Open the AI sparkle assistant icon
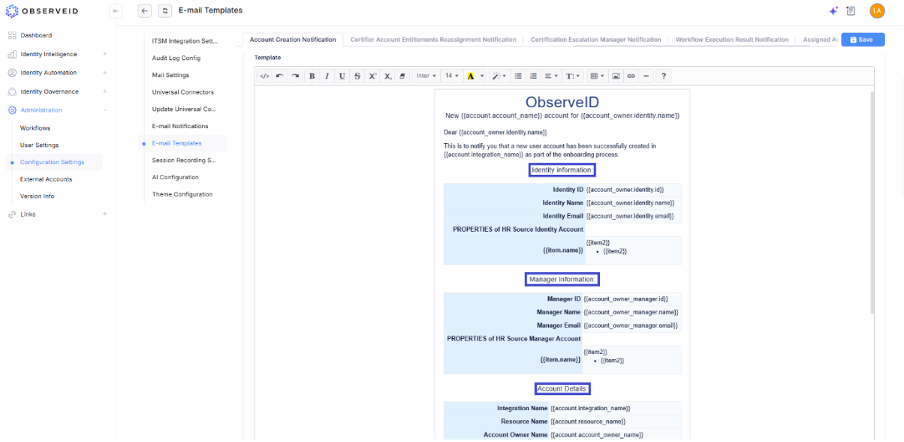904x442 pixels. 833,11
